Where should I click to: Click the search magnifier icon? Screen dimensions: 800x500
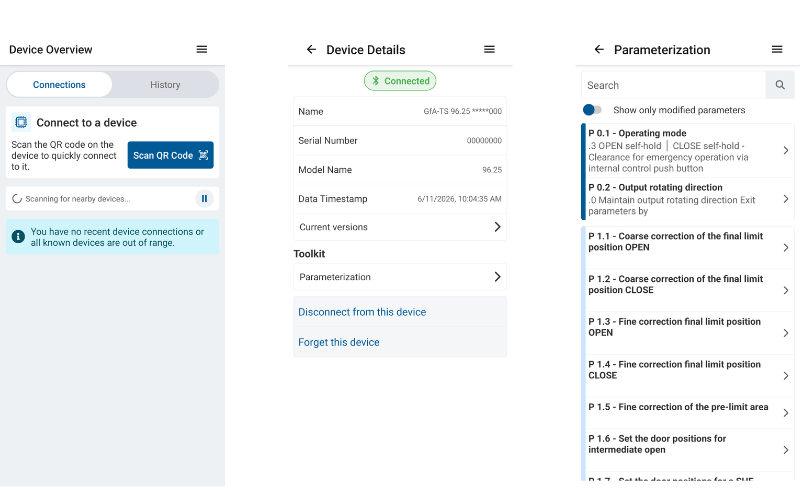point(780,85)
